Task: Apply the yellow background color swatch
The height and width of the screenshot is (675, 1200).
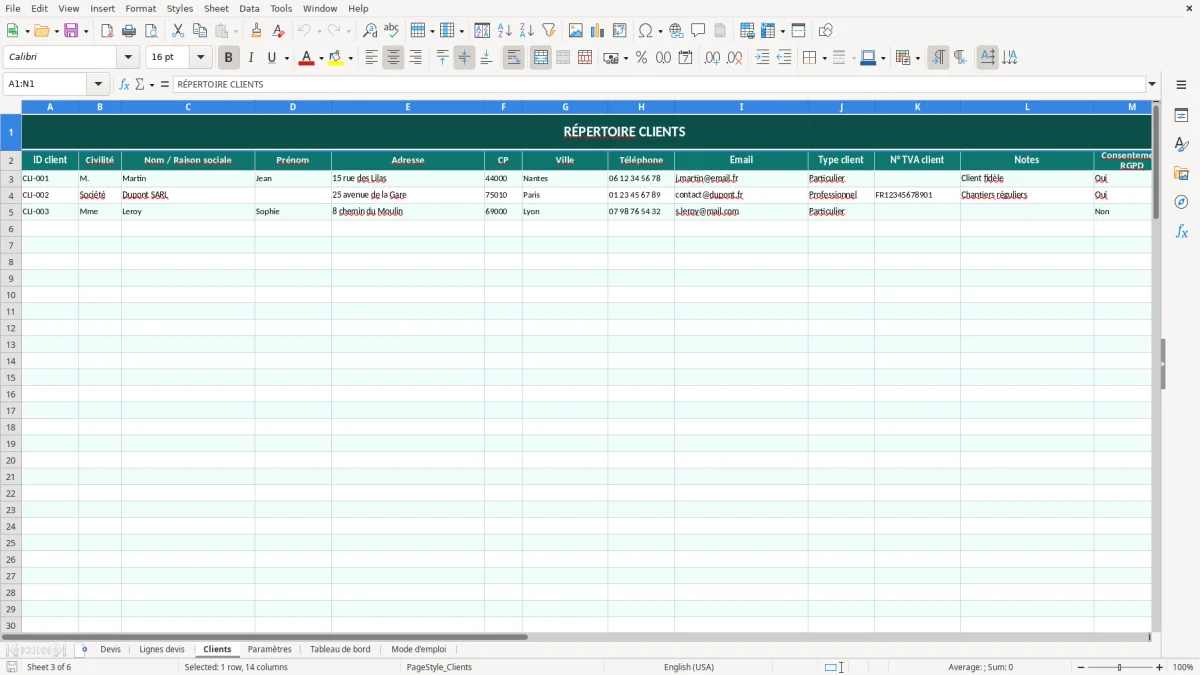Action: [336, 58]
